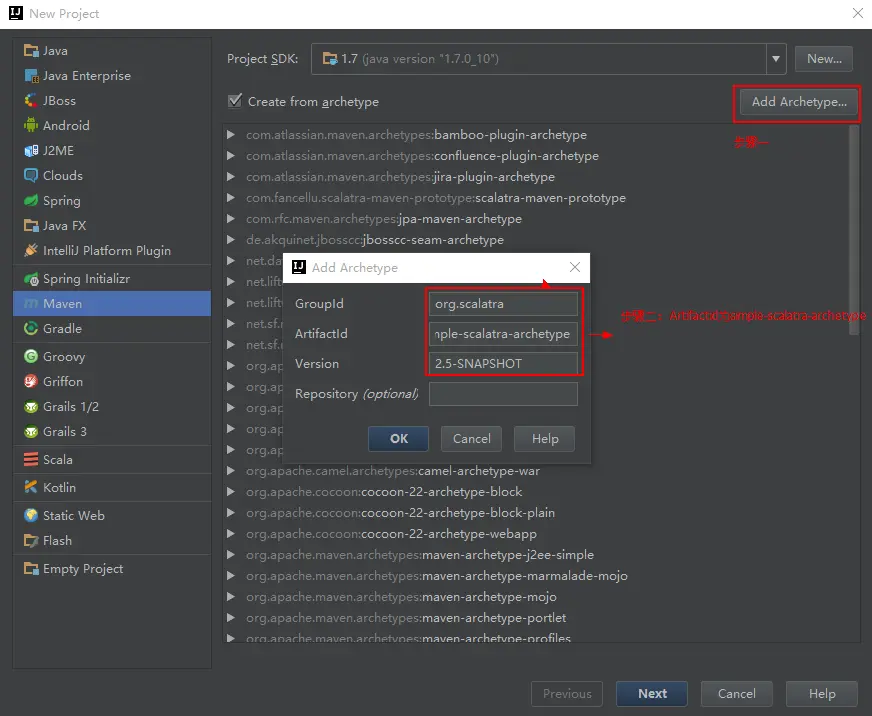Viewport: 872px width, 716px height.
Task: Choose the Spring Initializr icon
Action: pyautogui.click(x=31, y=279)
